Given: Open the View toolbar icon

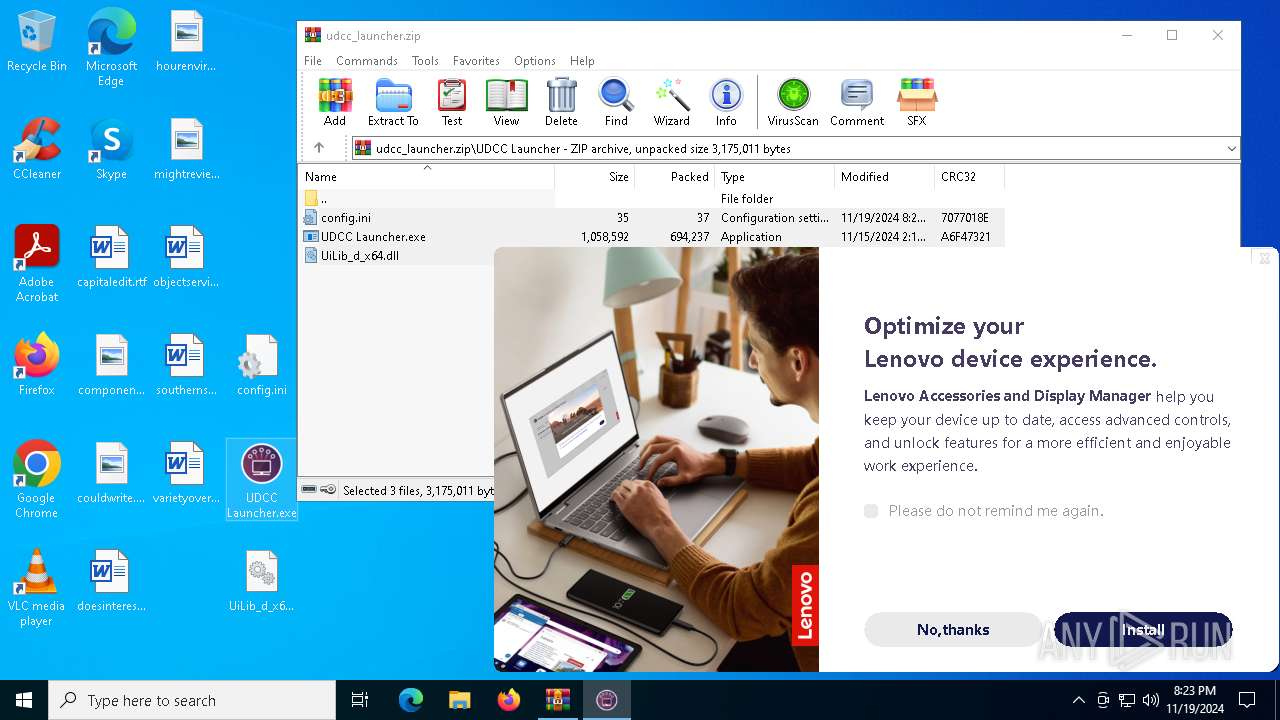Looking at the screenshot, I should click(x=506, y=103).
